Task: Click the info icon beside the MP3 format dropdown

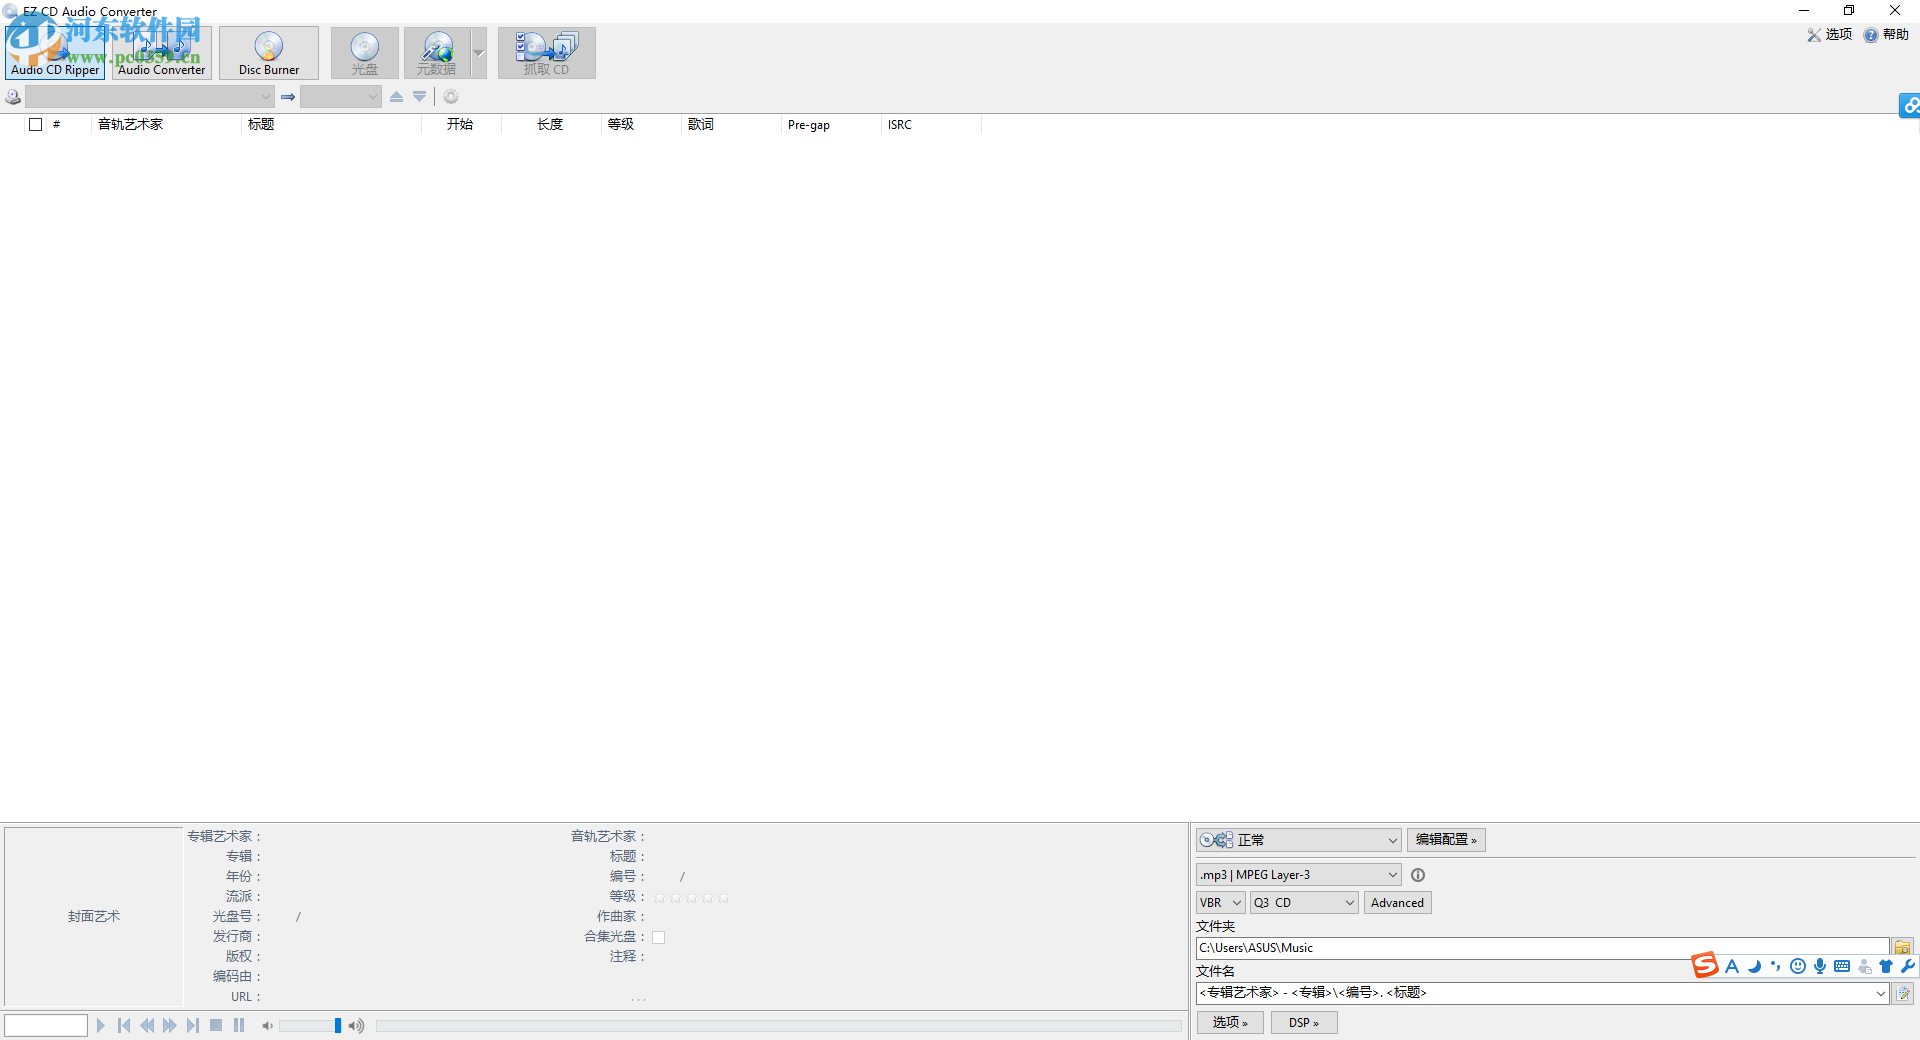Action: [1418, 874]
